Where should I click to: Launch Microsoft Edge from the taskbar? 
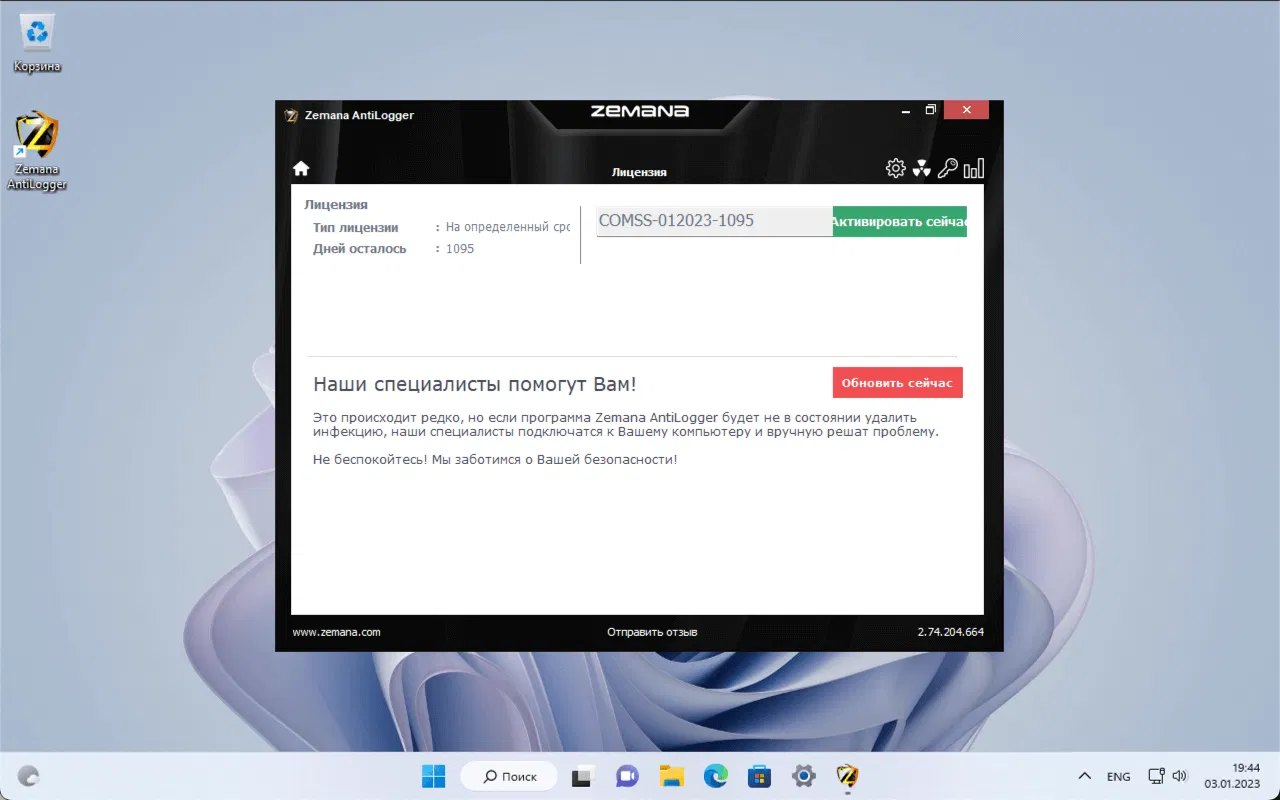tap(715, 776)
